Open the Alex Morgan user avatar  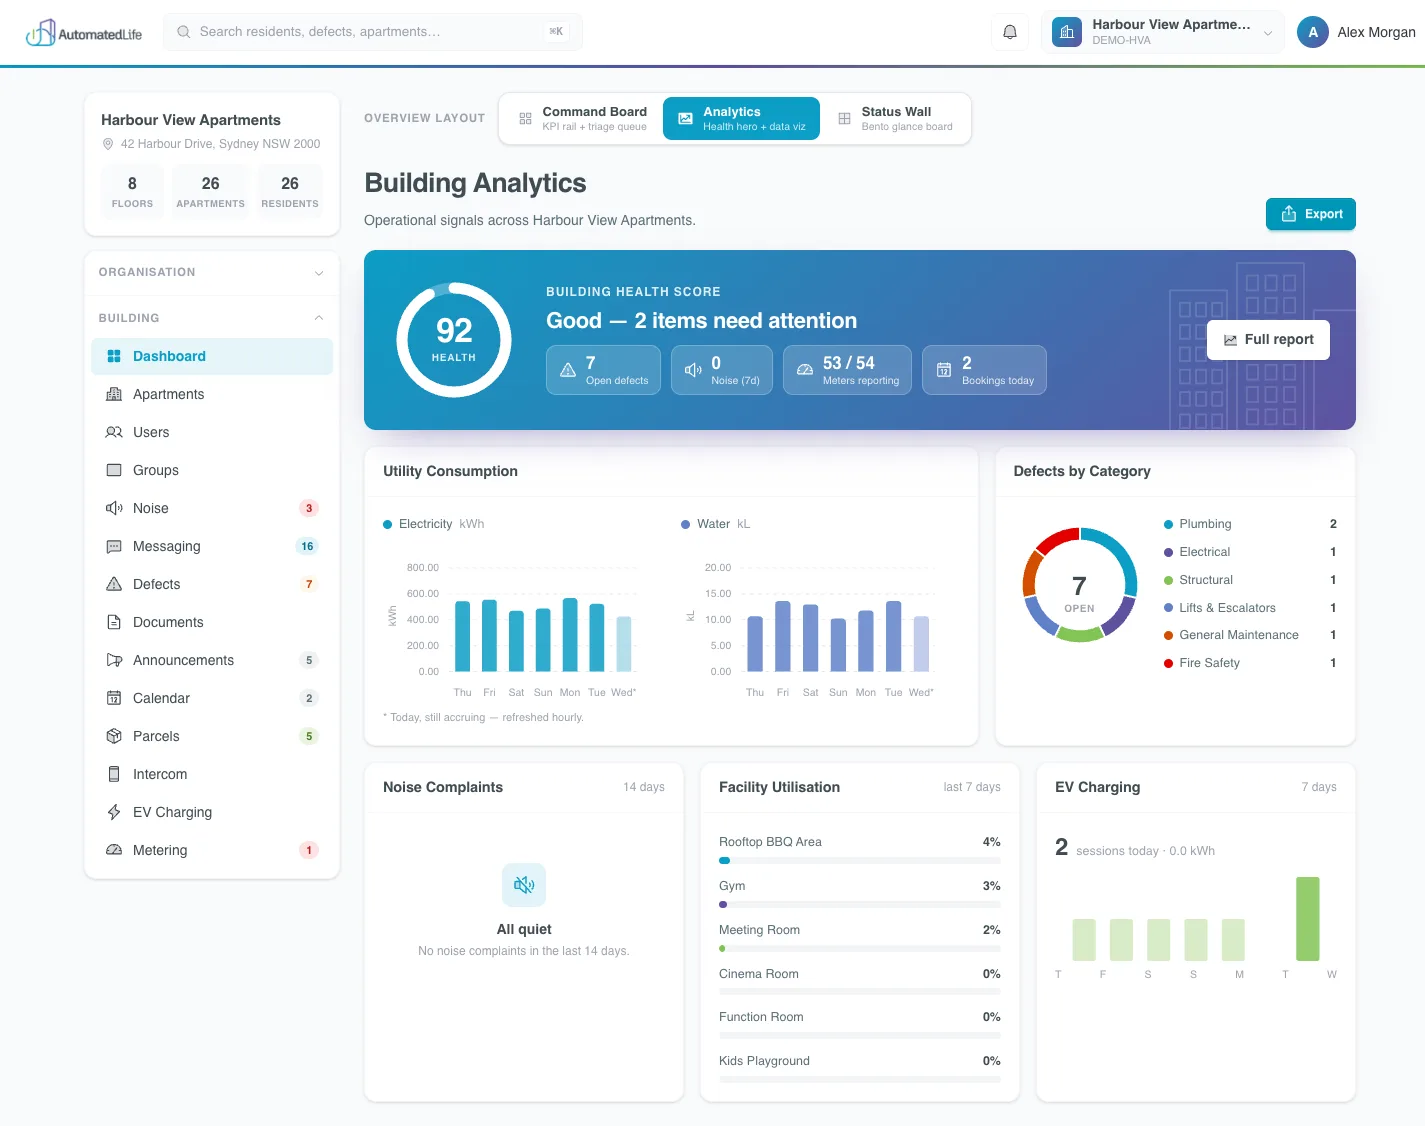click(1313, 32)
